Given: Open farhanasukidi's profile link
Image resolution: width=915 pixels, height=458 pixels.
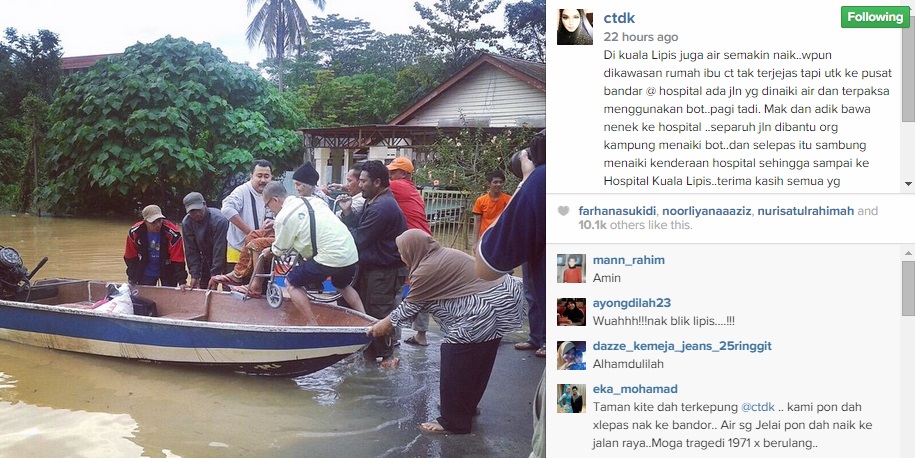Looking at the screenshot, I should point(619,211).
